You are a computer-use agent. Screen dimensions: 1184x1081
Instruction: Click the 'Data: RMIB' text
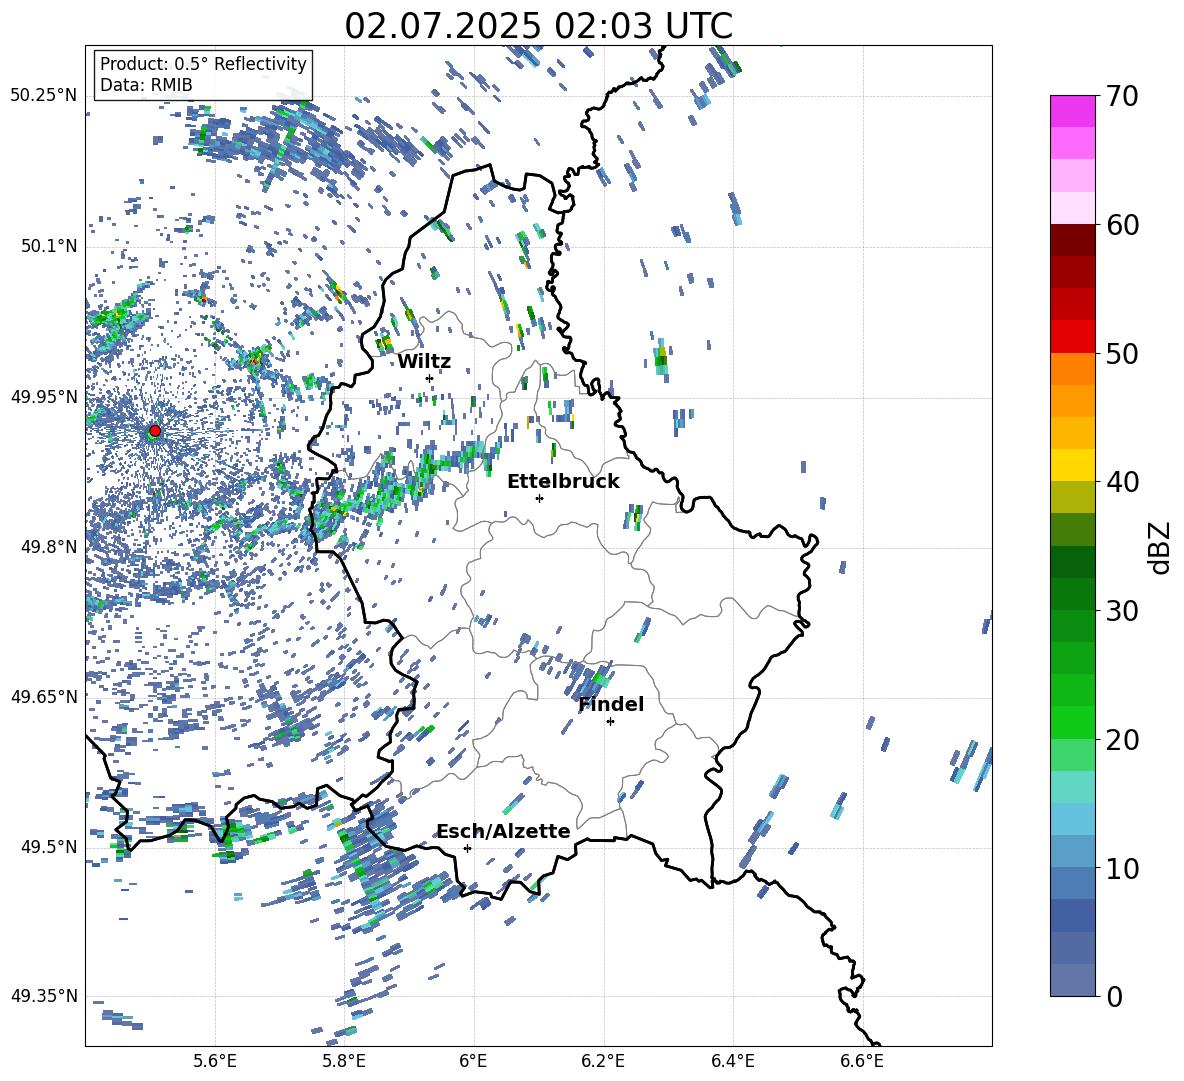click(146, 85)
